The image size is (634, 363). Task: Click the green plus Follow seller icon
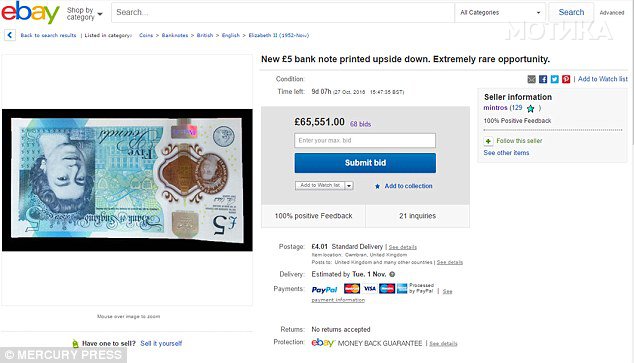tap(488, 141)
